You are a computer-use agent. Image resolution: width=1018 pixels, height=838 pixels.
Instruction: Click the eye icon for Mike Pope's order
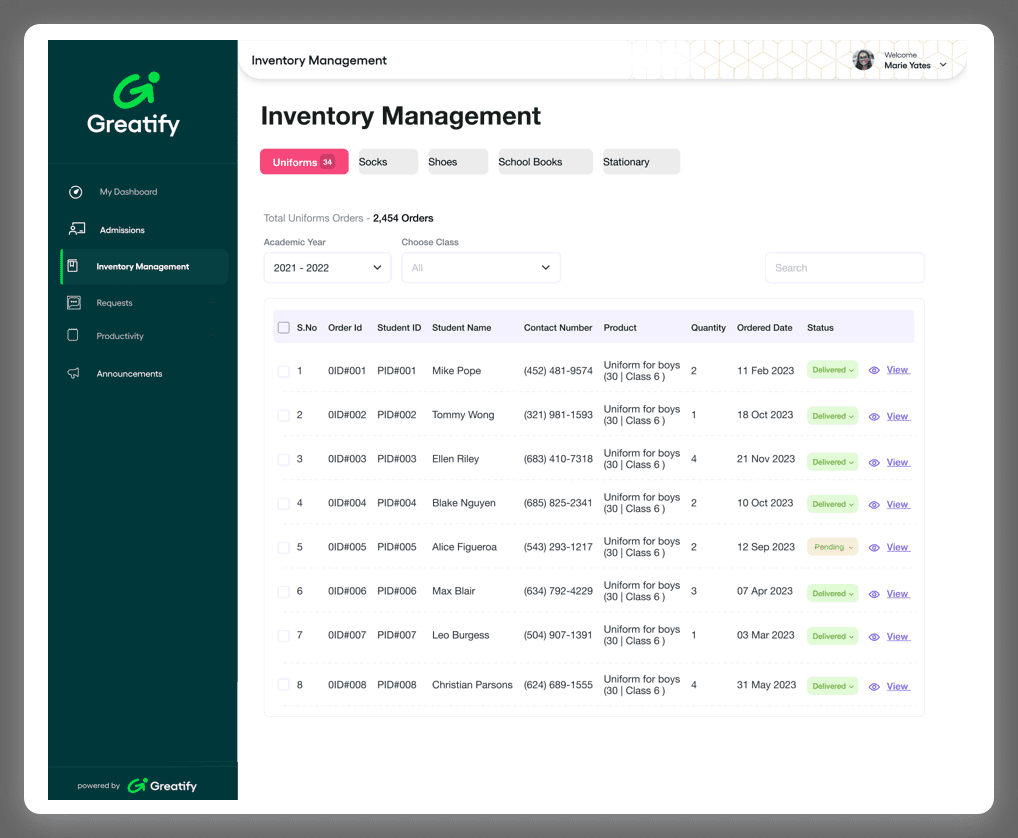click(x=874, y=370)
